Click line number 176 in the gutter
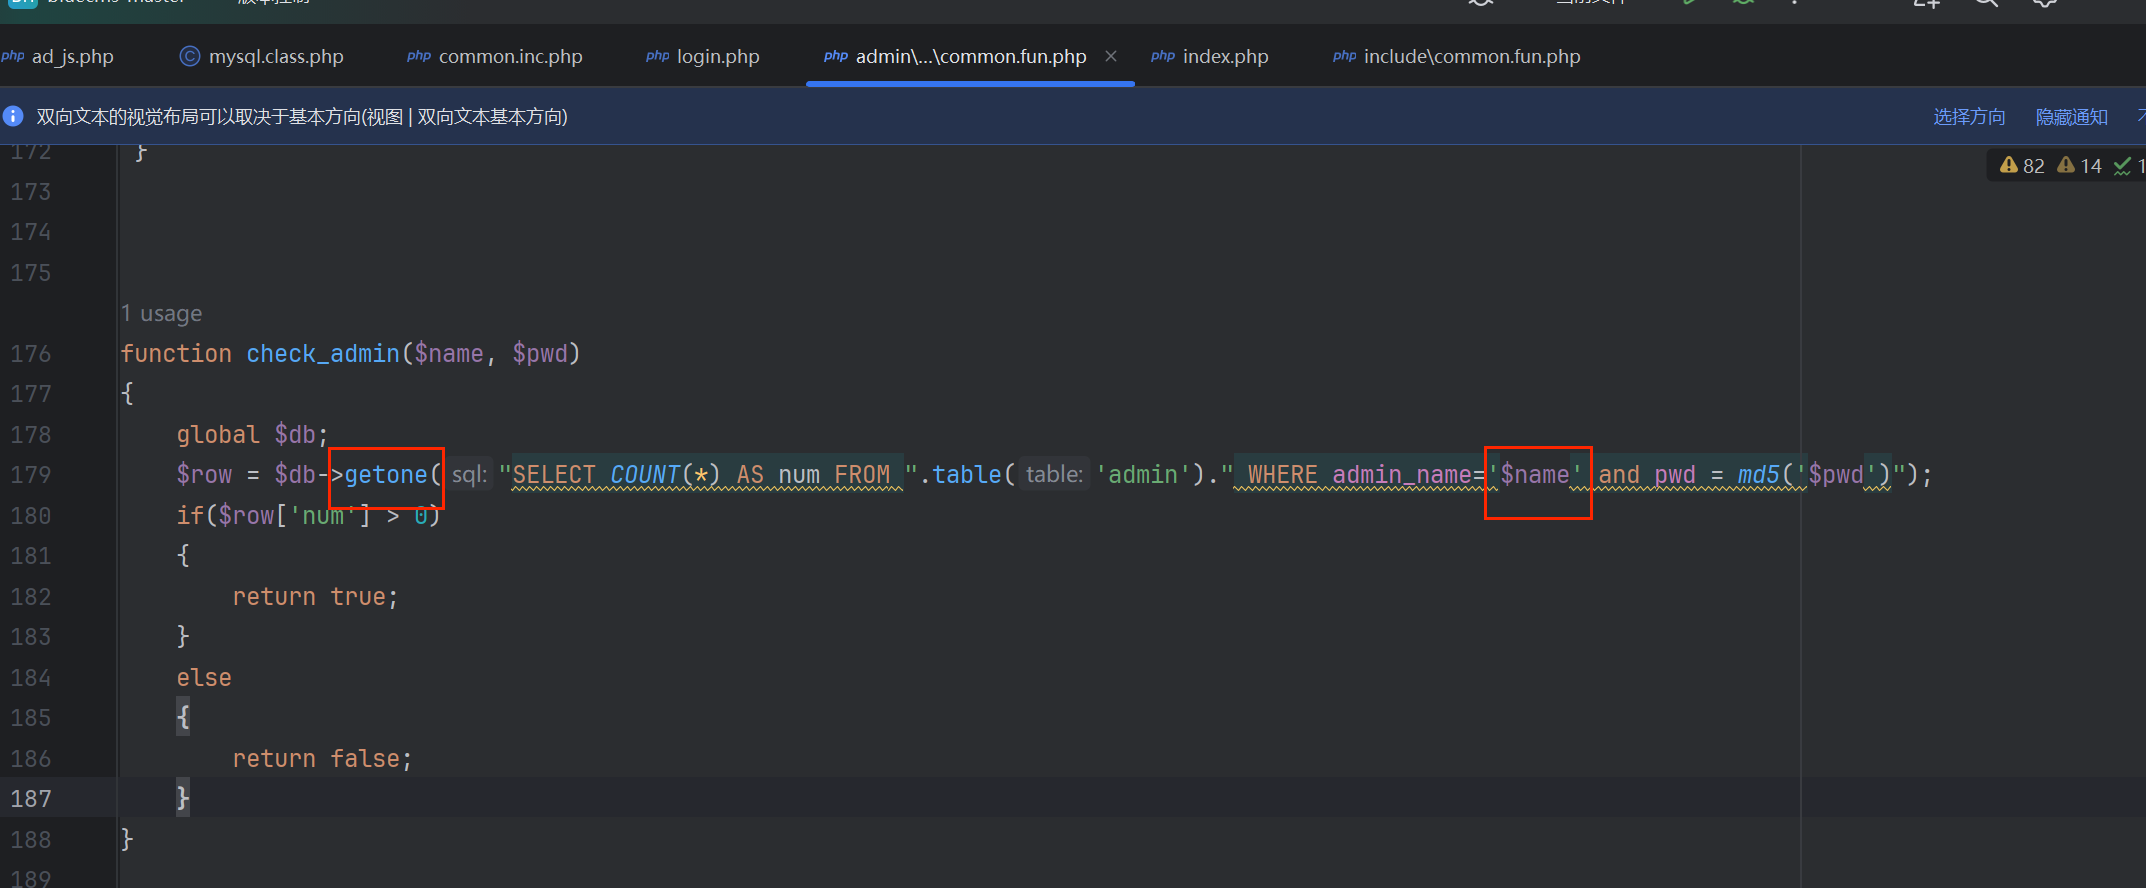The height and width of the screenshot is (888, 2146). 31,354
